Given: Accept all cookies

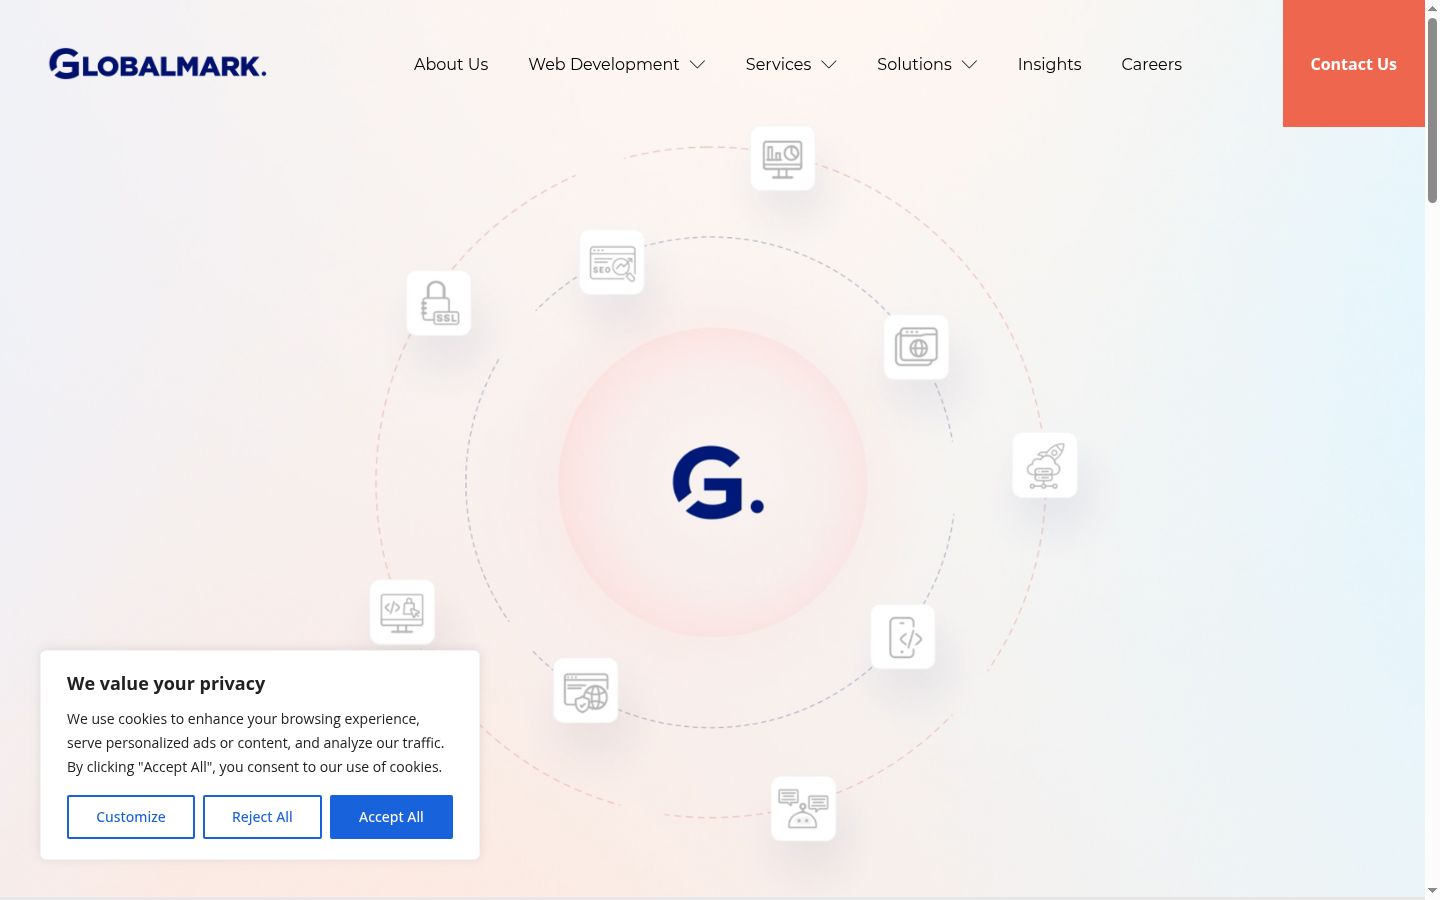Looking at the screenshot, I should click(391, 817).
